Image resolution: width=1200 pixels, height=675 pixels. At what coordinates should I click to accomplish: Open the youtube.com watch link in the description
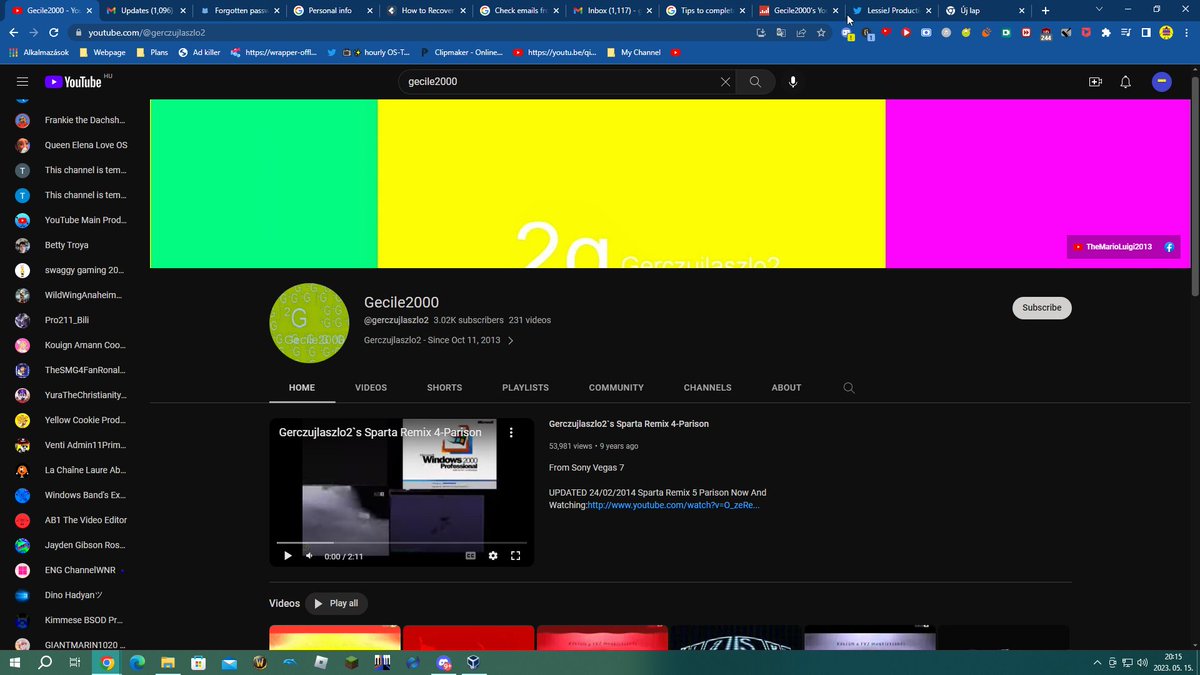pos(673,505)
